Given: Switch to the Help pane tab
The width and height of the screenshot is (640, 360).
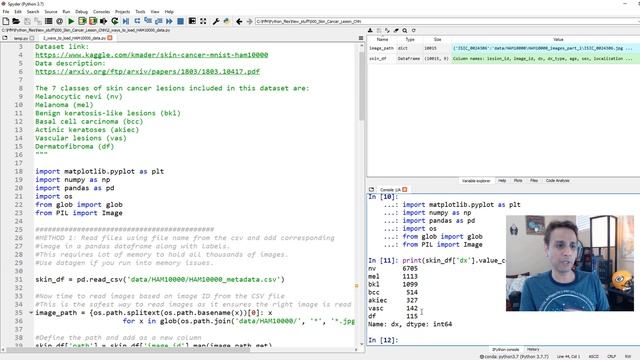Looking at the screenshot, I should click(x=502, y=180).
